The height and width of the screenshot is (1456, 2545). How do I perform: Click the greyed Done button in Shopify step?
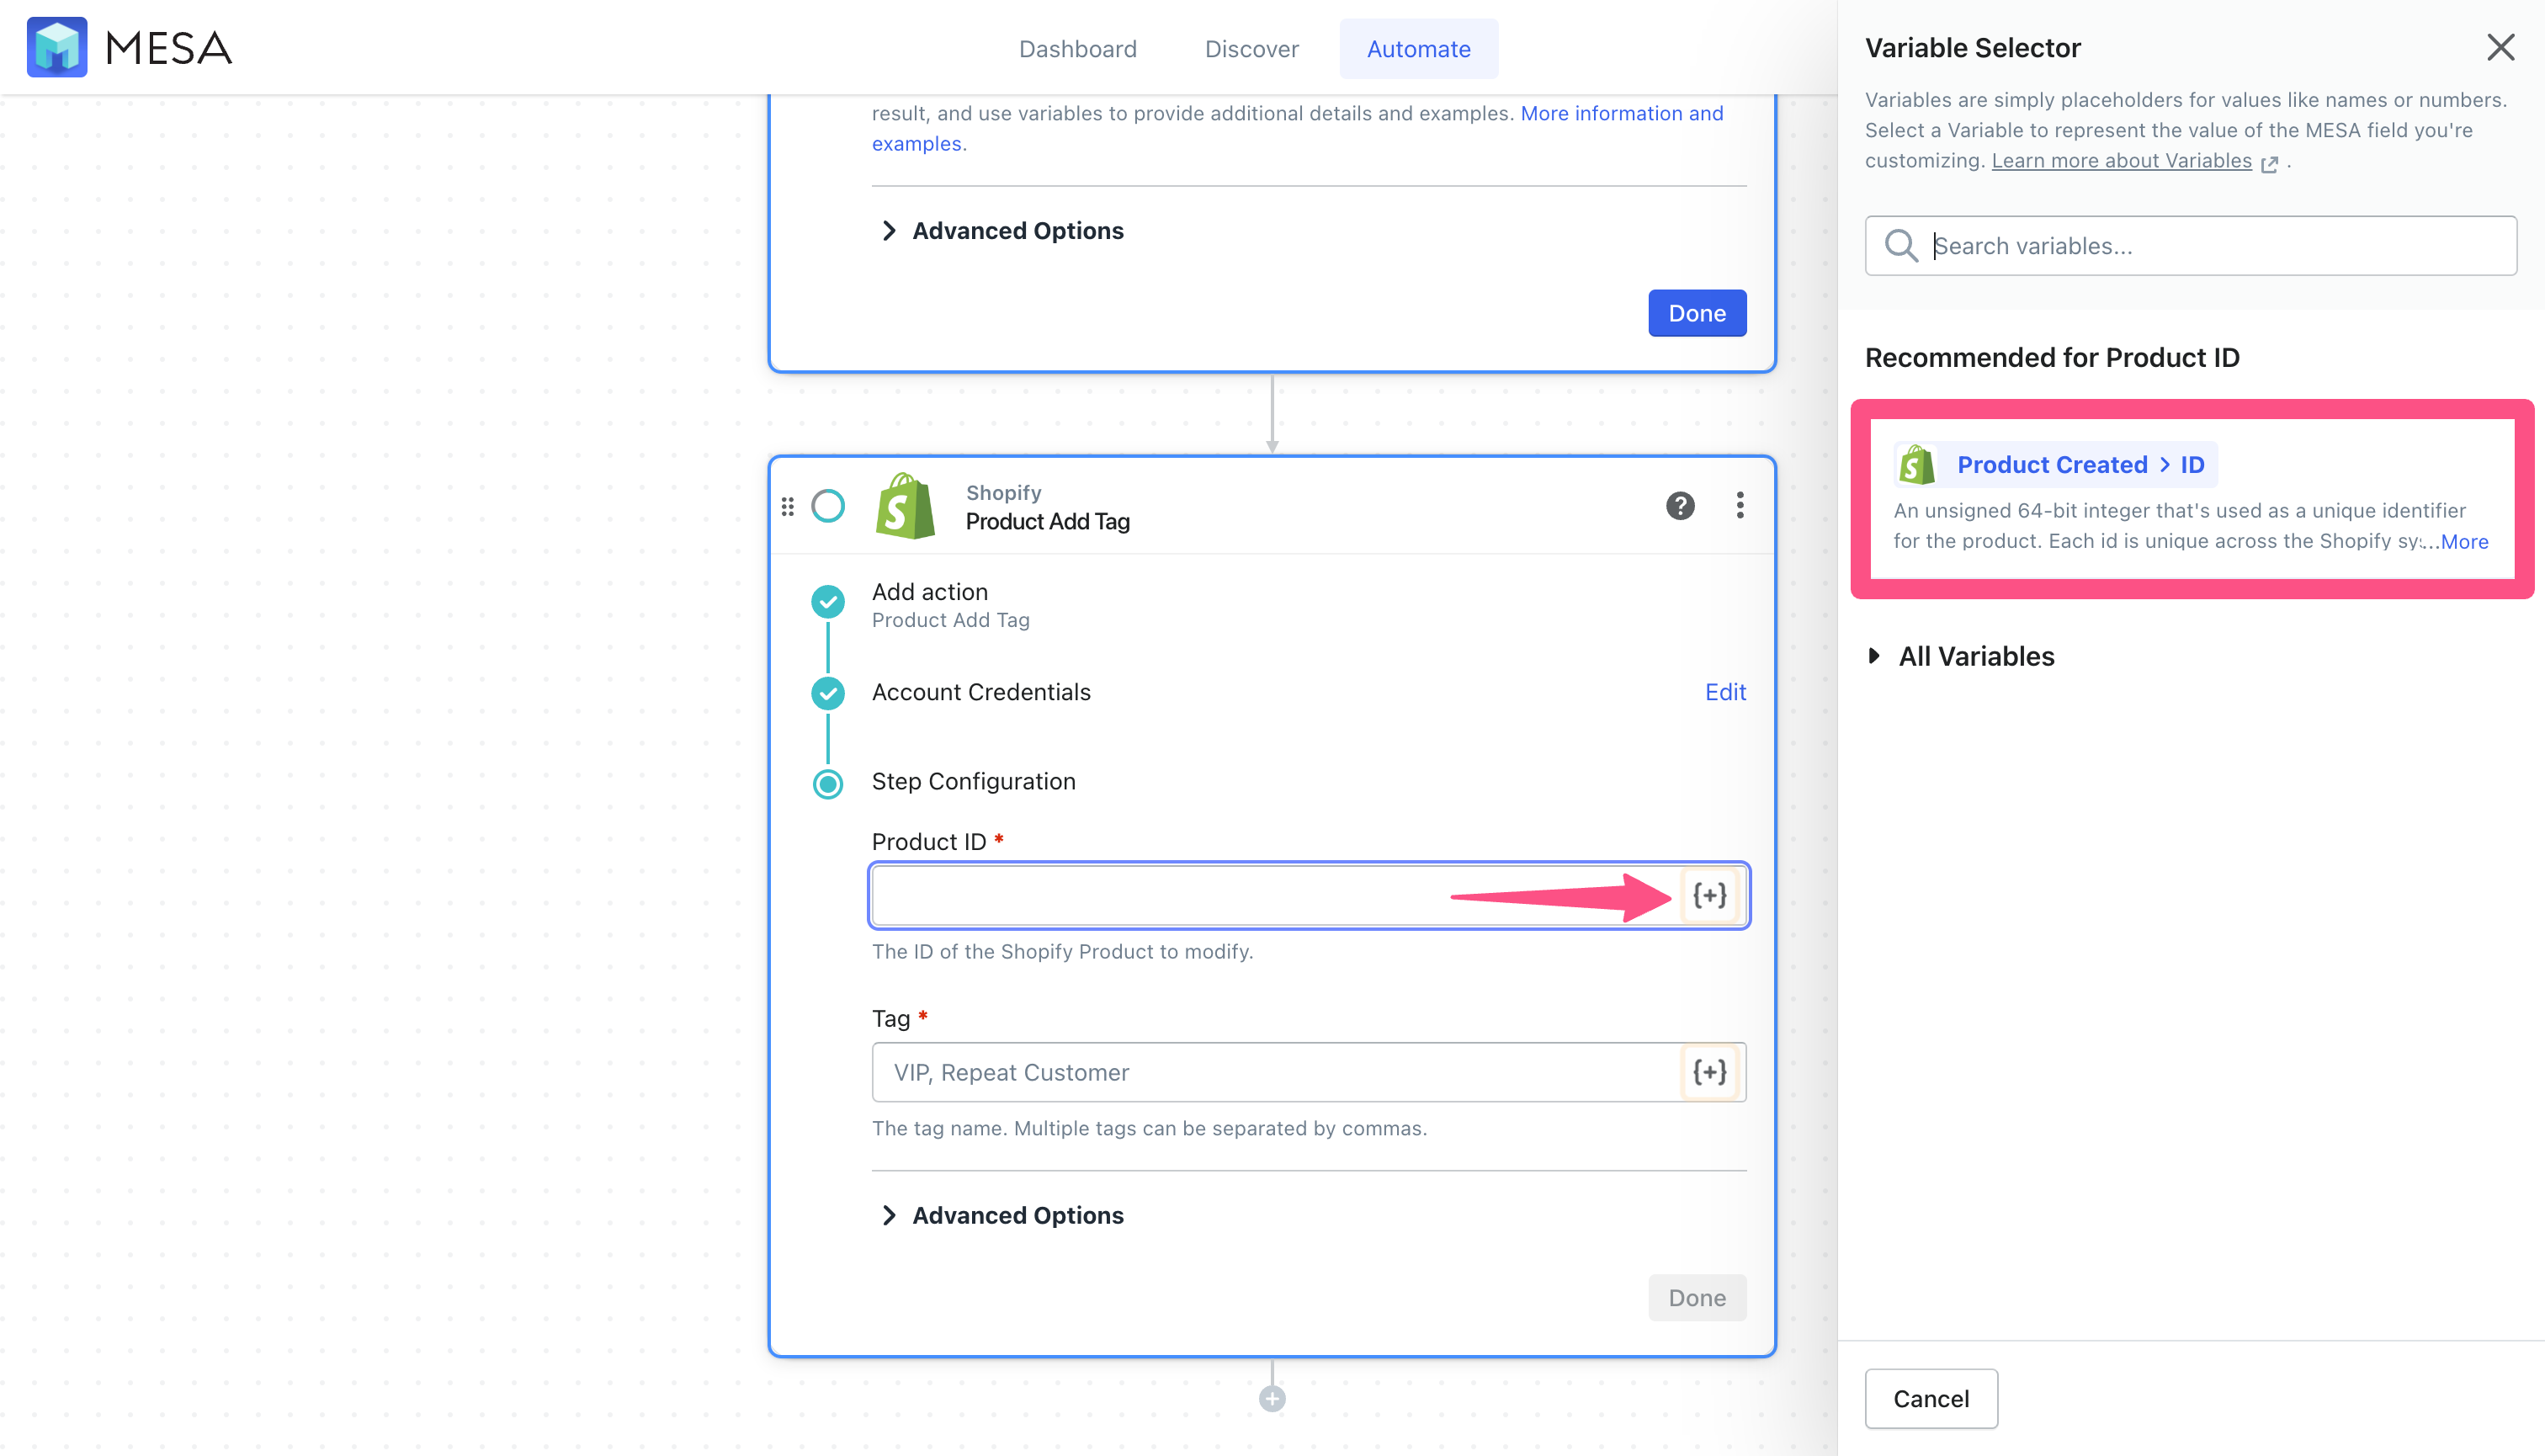coord(1697,1298)
